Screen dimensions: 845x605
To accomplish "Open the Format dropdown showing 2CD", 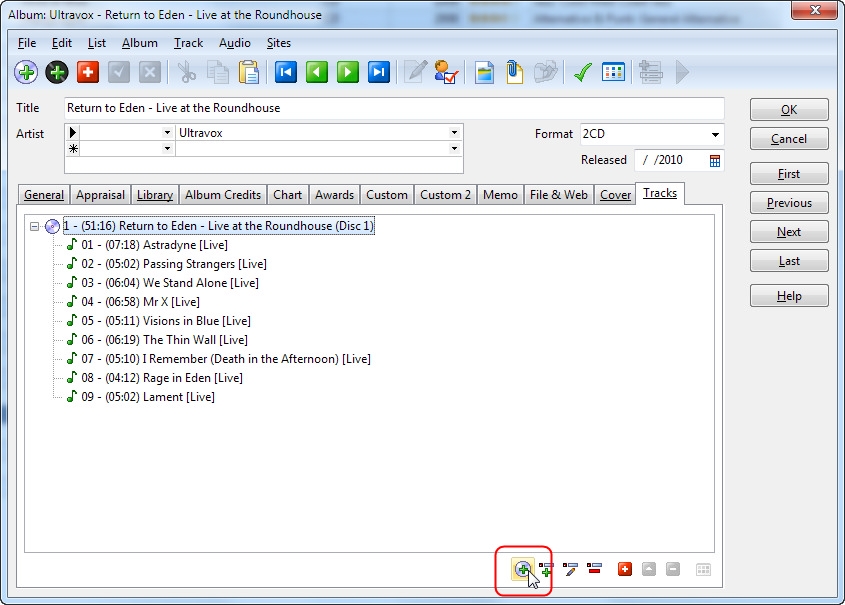I will point(715,134).
